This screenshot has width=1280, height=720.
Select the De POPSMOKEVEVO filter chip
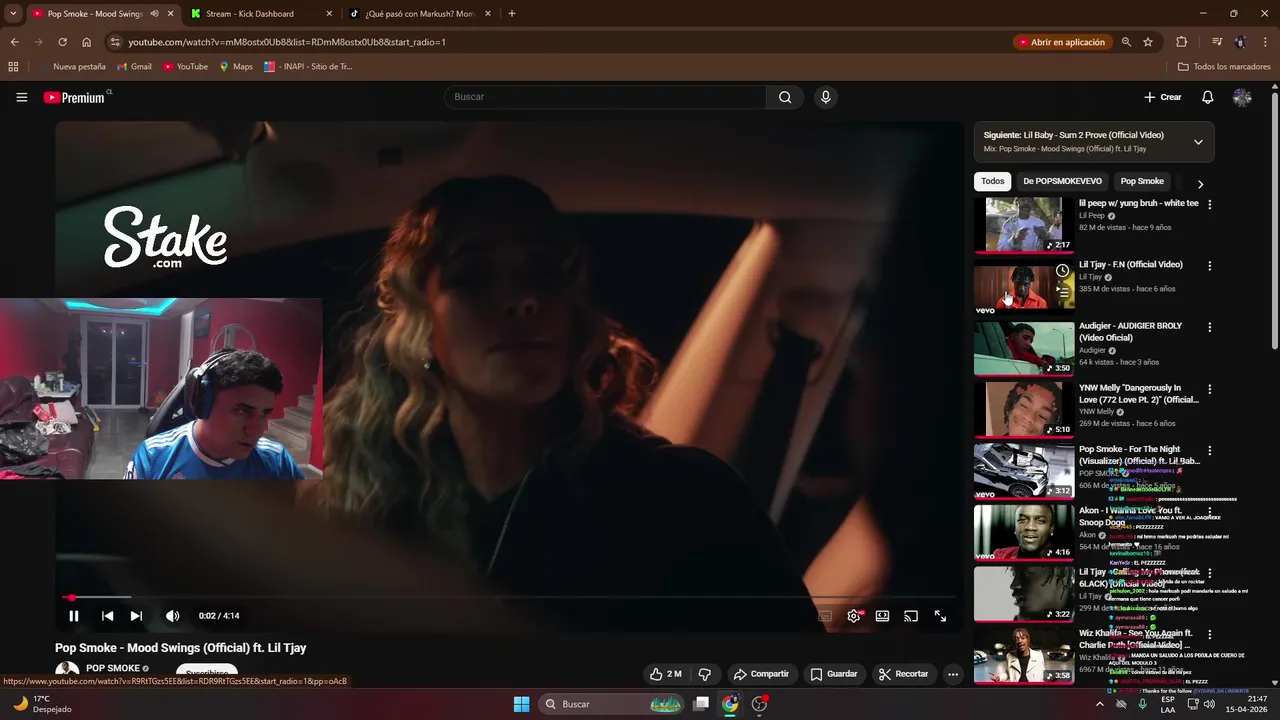(x=1062, y=181)
